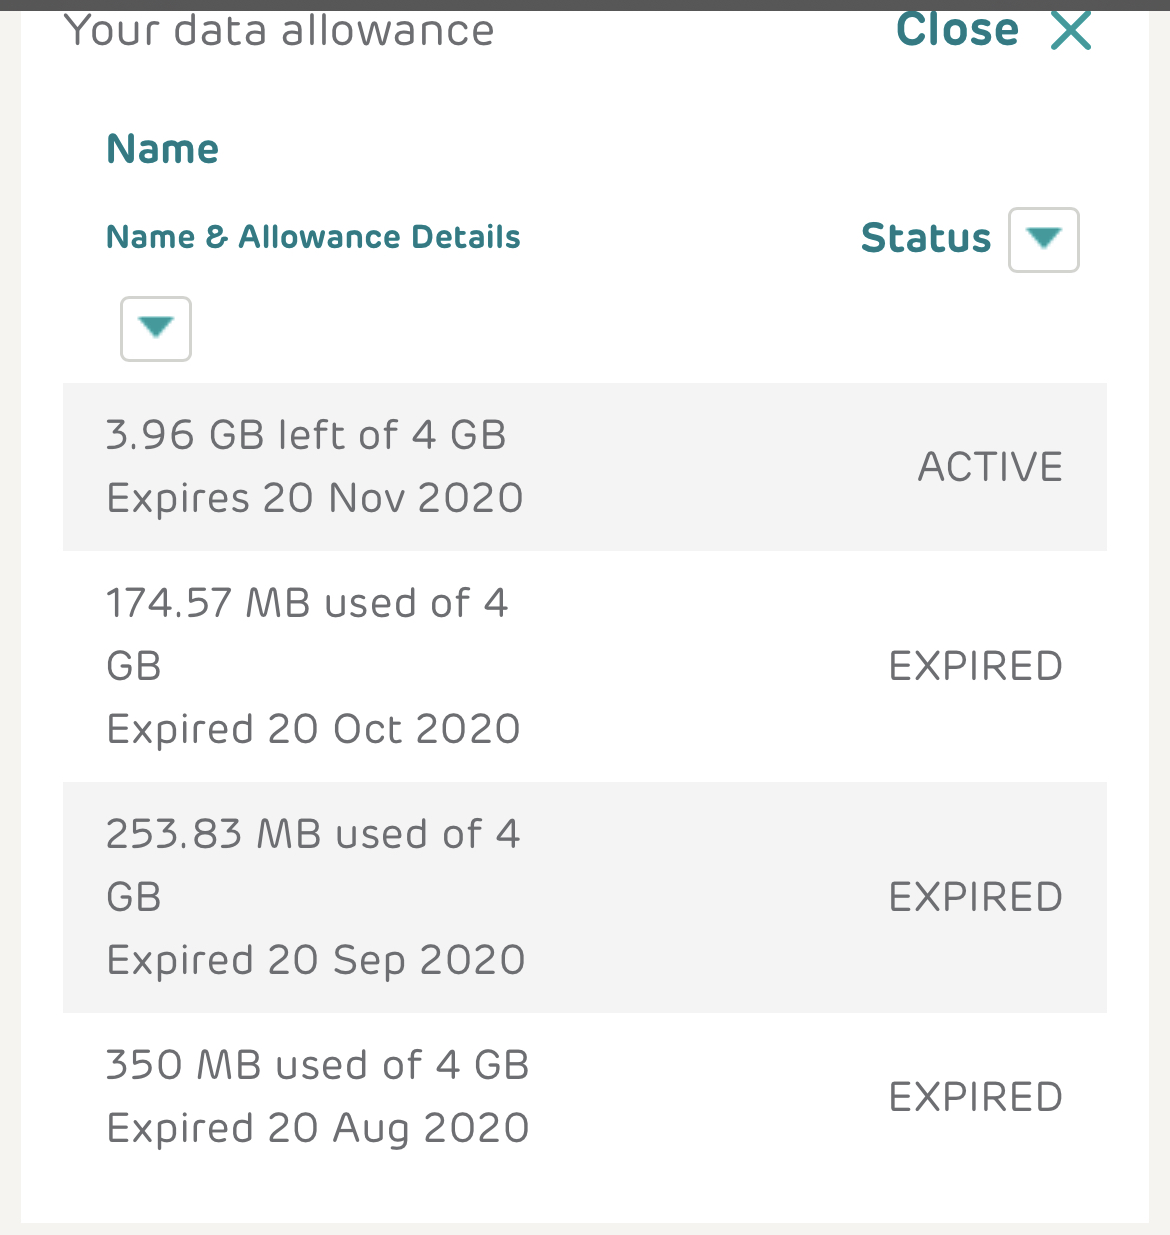Select the Name column heading
Image resolution: width=1170 pixels, height=1235 pixels.
(x=163, y=149)
